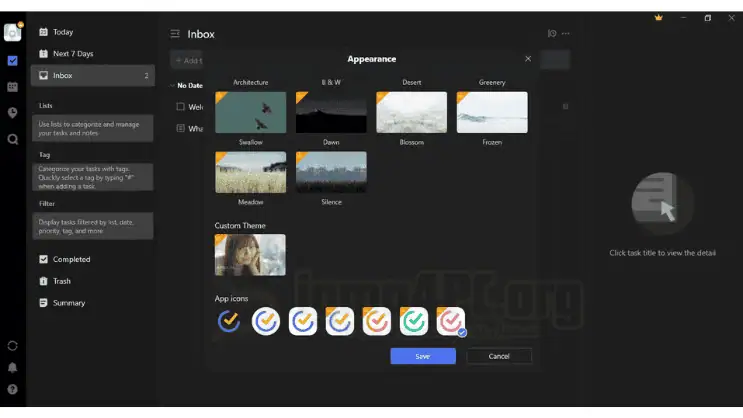Image resolution: width=743 pixels, height=418 pixels.
Task: Select the second white circular app icon
Action: click(266, 321)
